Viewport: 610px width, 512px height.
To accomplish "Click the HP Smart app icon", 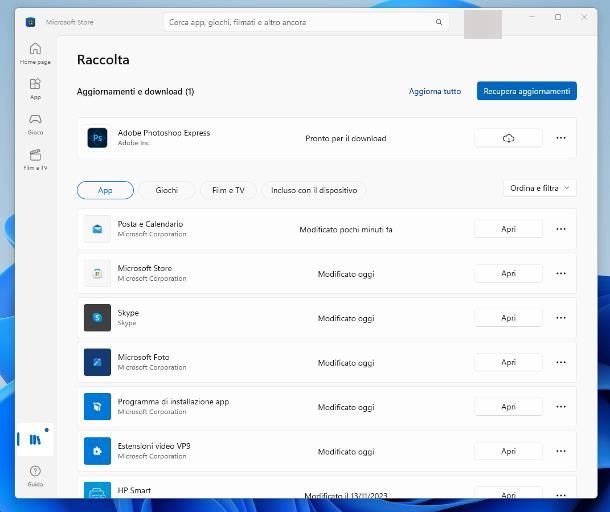I will 97,490.
